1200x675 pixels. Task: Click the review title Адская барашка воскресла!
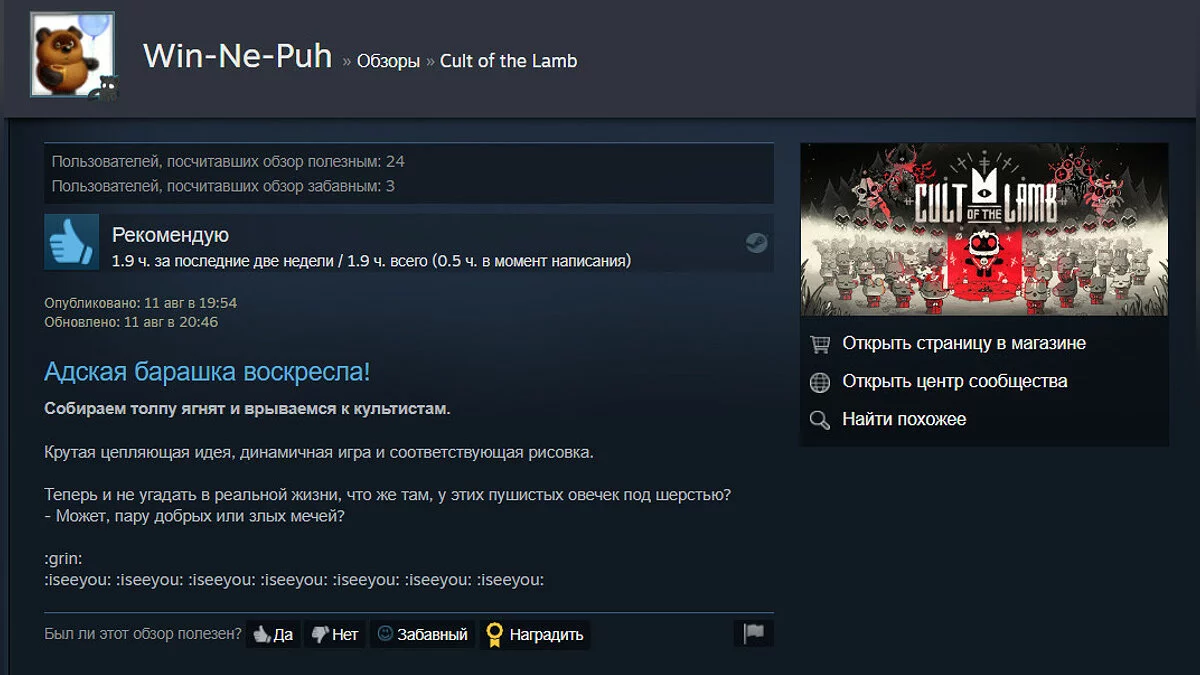(207, 372)
